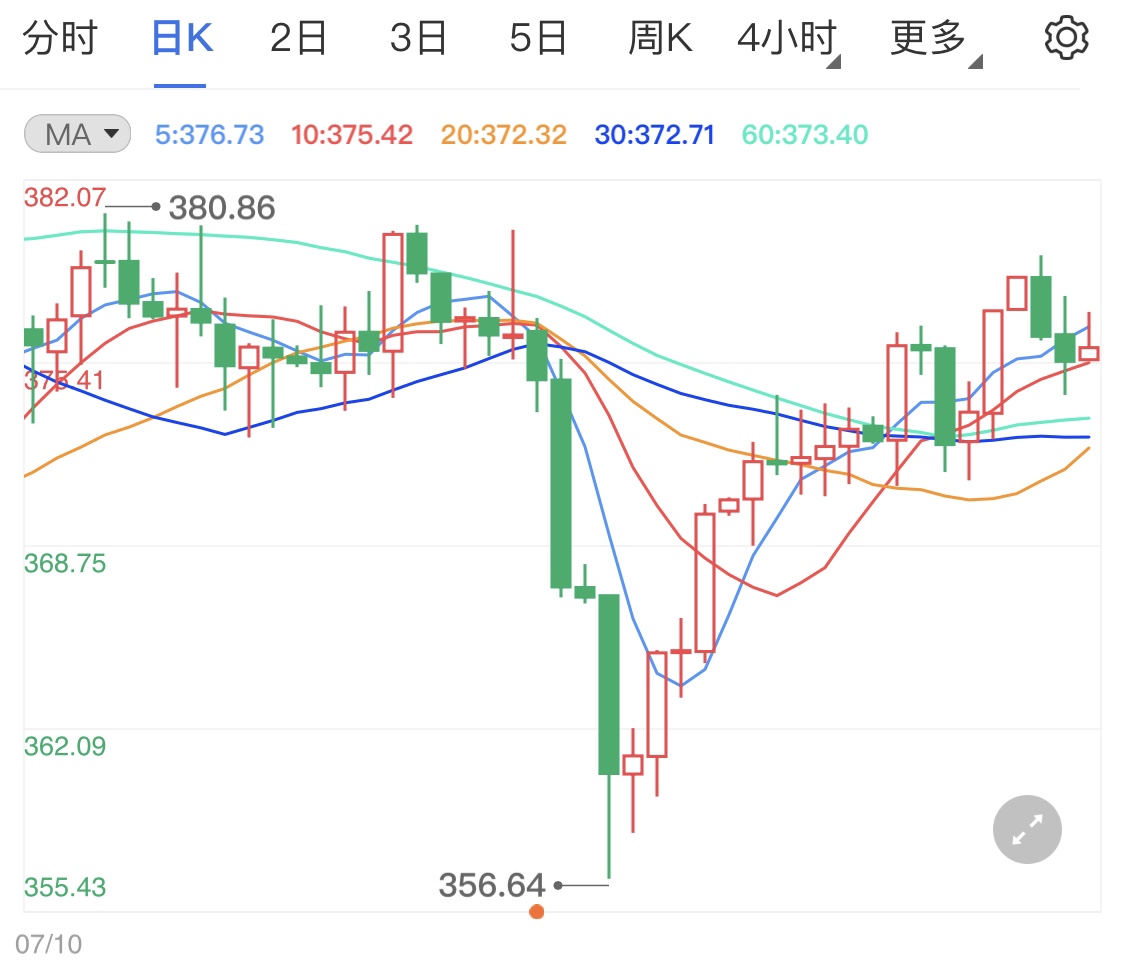This screenshot has width=1125, height=969.
Task: Switch to 周K weekly view
Action: click(x=660, y=38)
